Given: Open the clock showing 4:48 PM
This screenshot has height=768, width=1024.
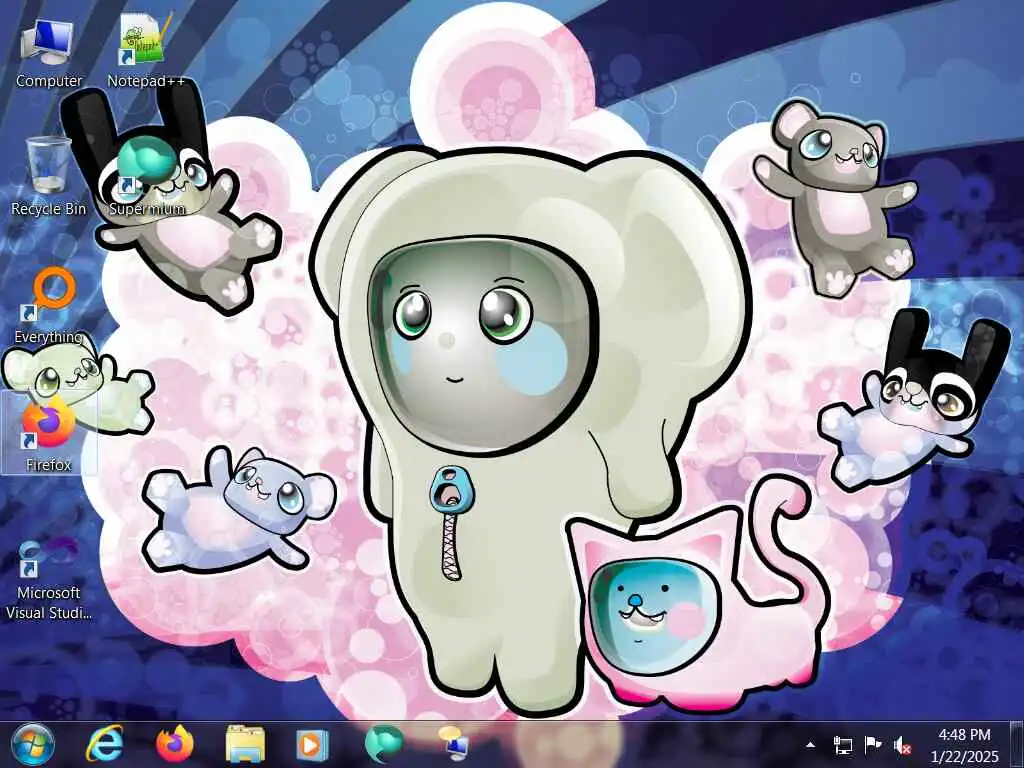Looking at the screenshot, I should click(965, 745).
